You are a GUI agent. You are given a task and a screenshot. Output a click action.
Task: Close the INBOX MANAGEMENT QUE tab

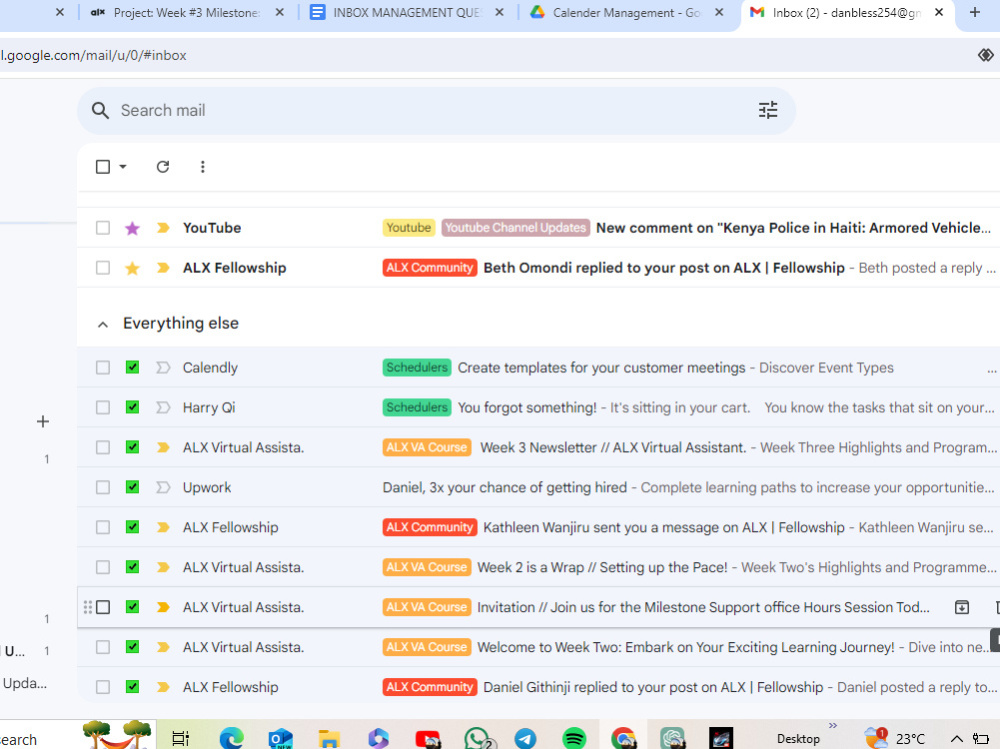[499, 12]
